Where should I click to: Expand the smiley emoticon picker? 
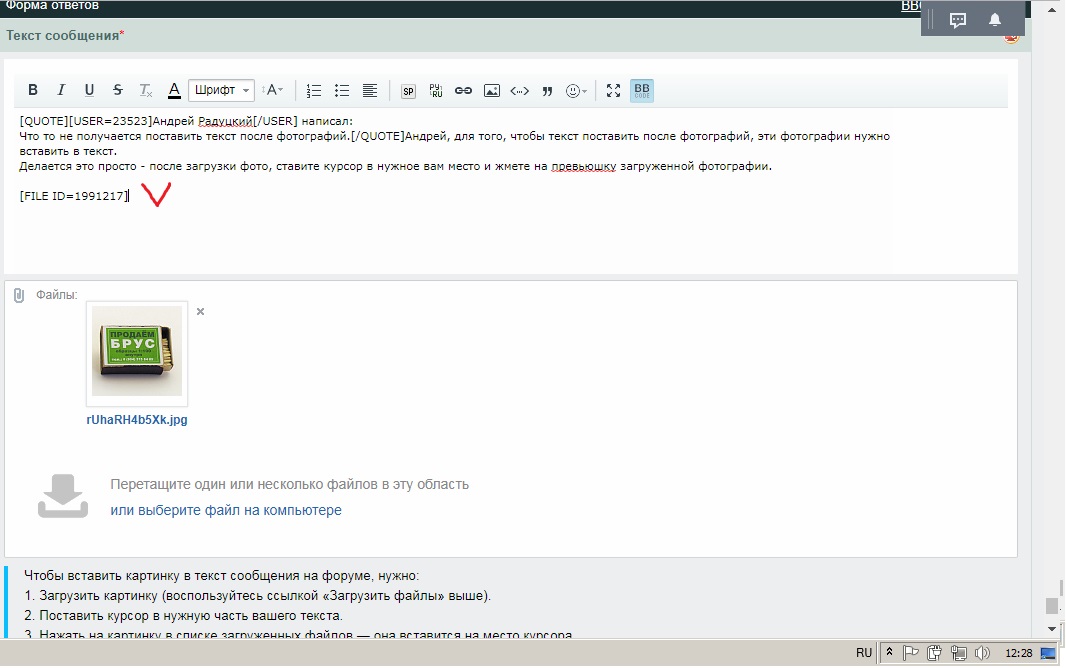tap(576, 90)
